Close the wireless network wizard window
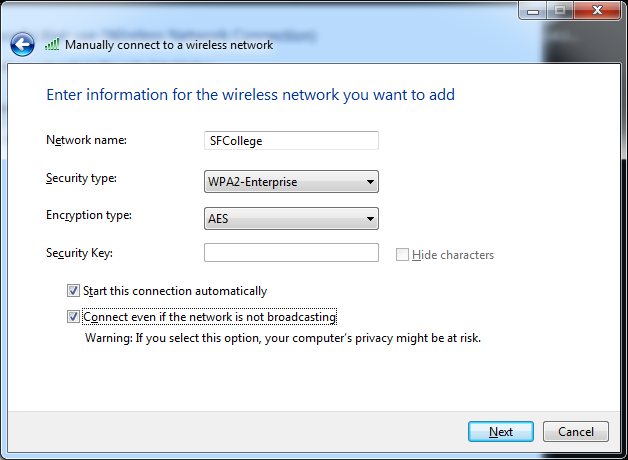628x460 pixels. [x=597, y=11]
